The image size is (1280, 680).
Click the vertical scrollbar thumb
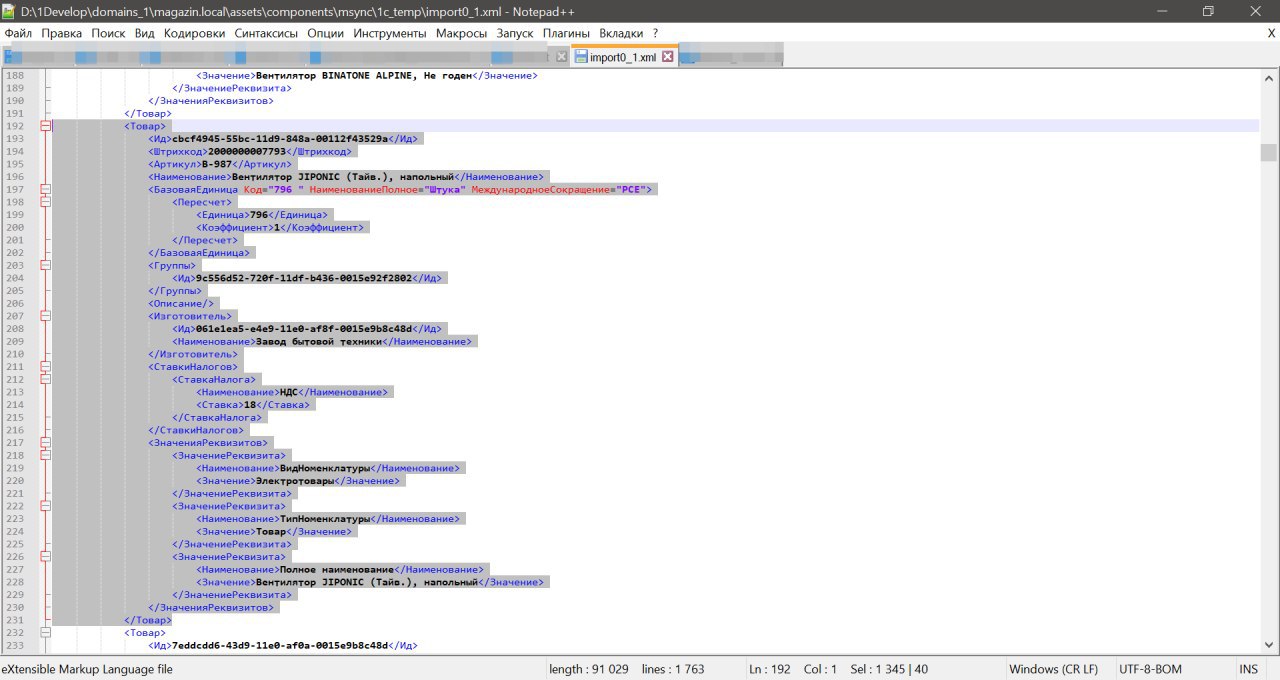(1269, 152)
